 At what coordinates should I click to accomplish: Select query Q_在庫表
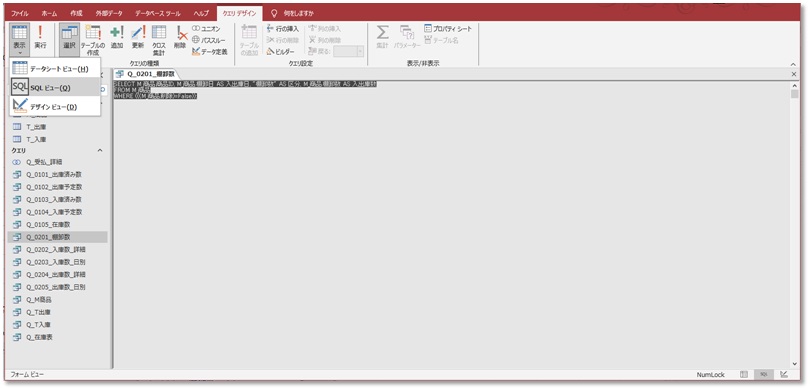[x=58, y=337]
